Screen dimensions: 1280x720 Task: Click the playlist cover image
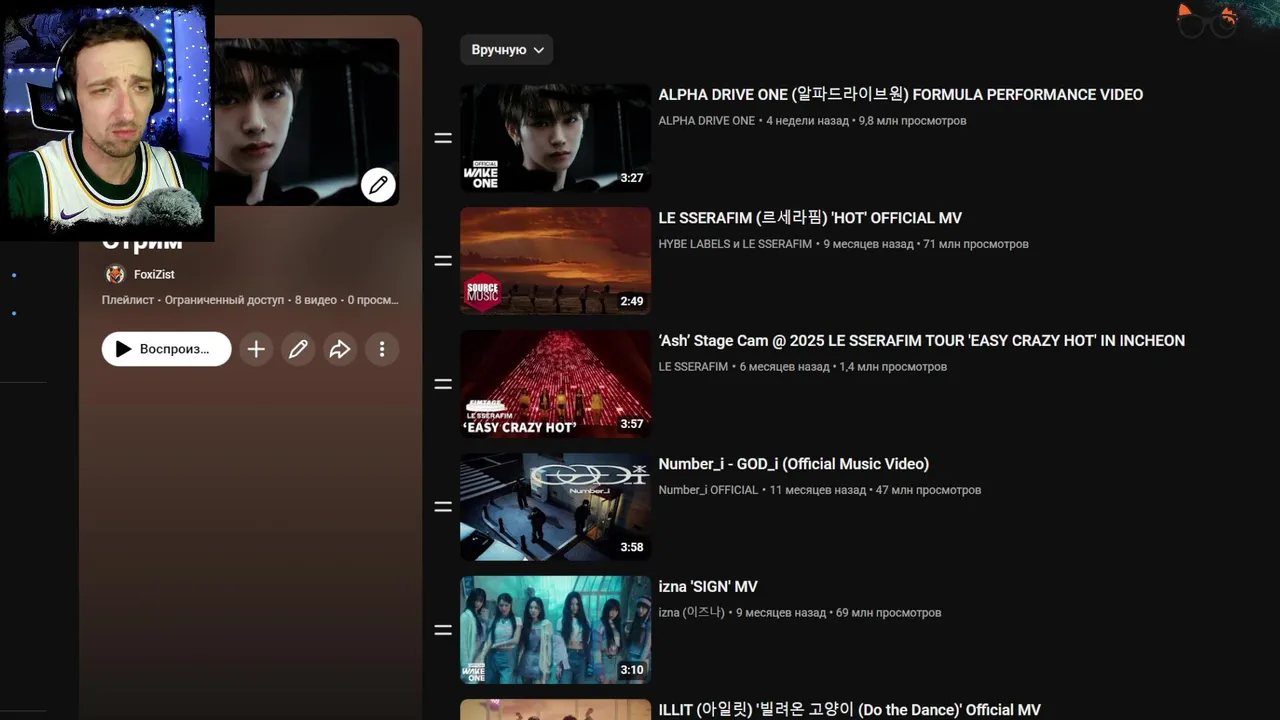(306, 122)
